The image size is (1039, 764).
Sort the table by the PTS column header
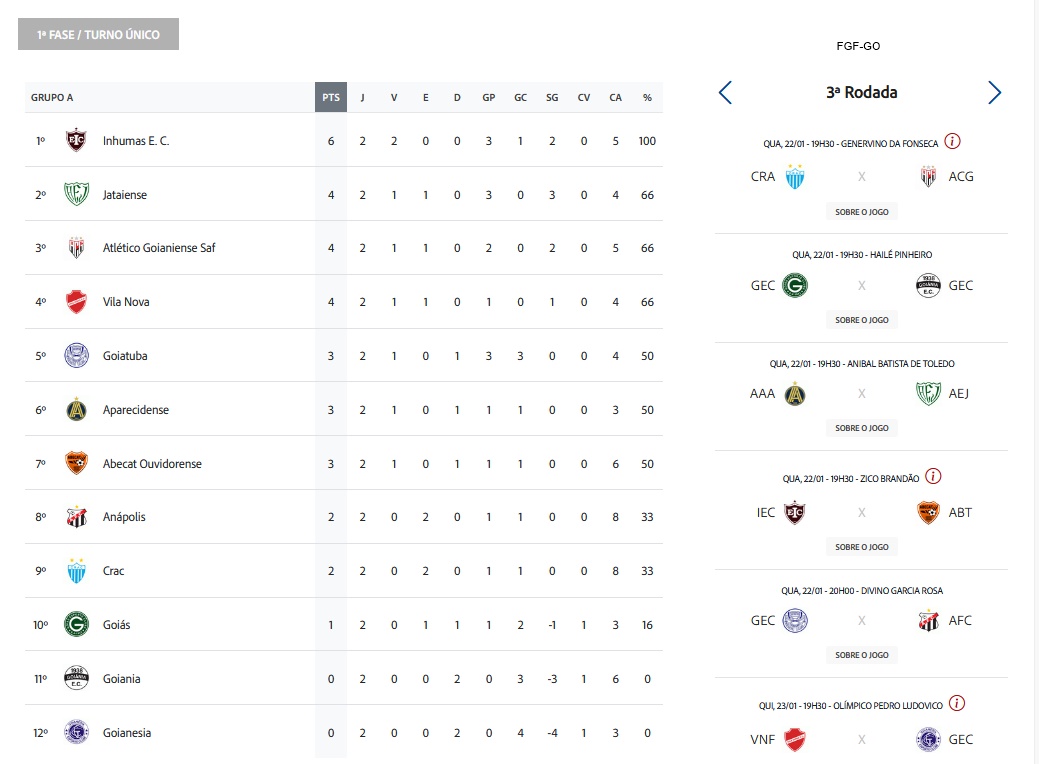tap(330, 98)
